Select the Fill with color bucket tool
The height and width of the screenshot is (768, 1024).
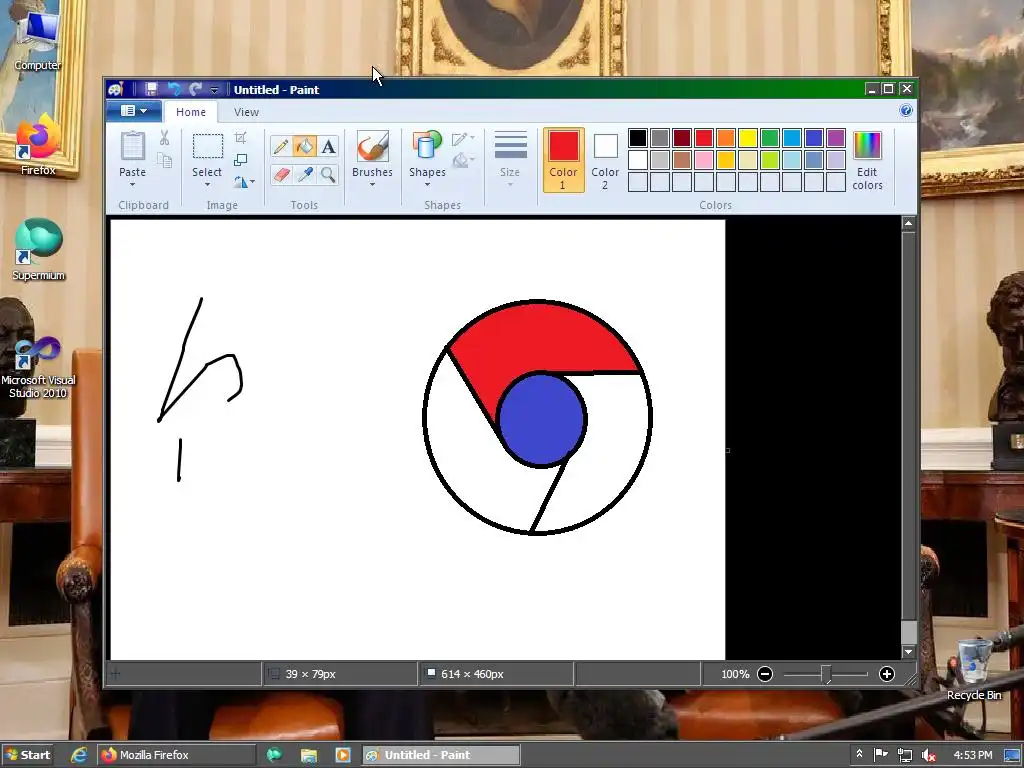click(304, 146)
